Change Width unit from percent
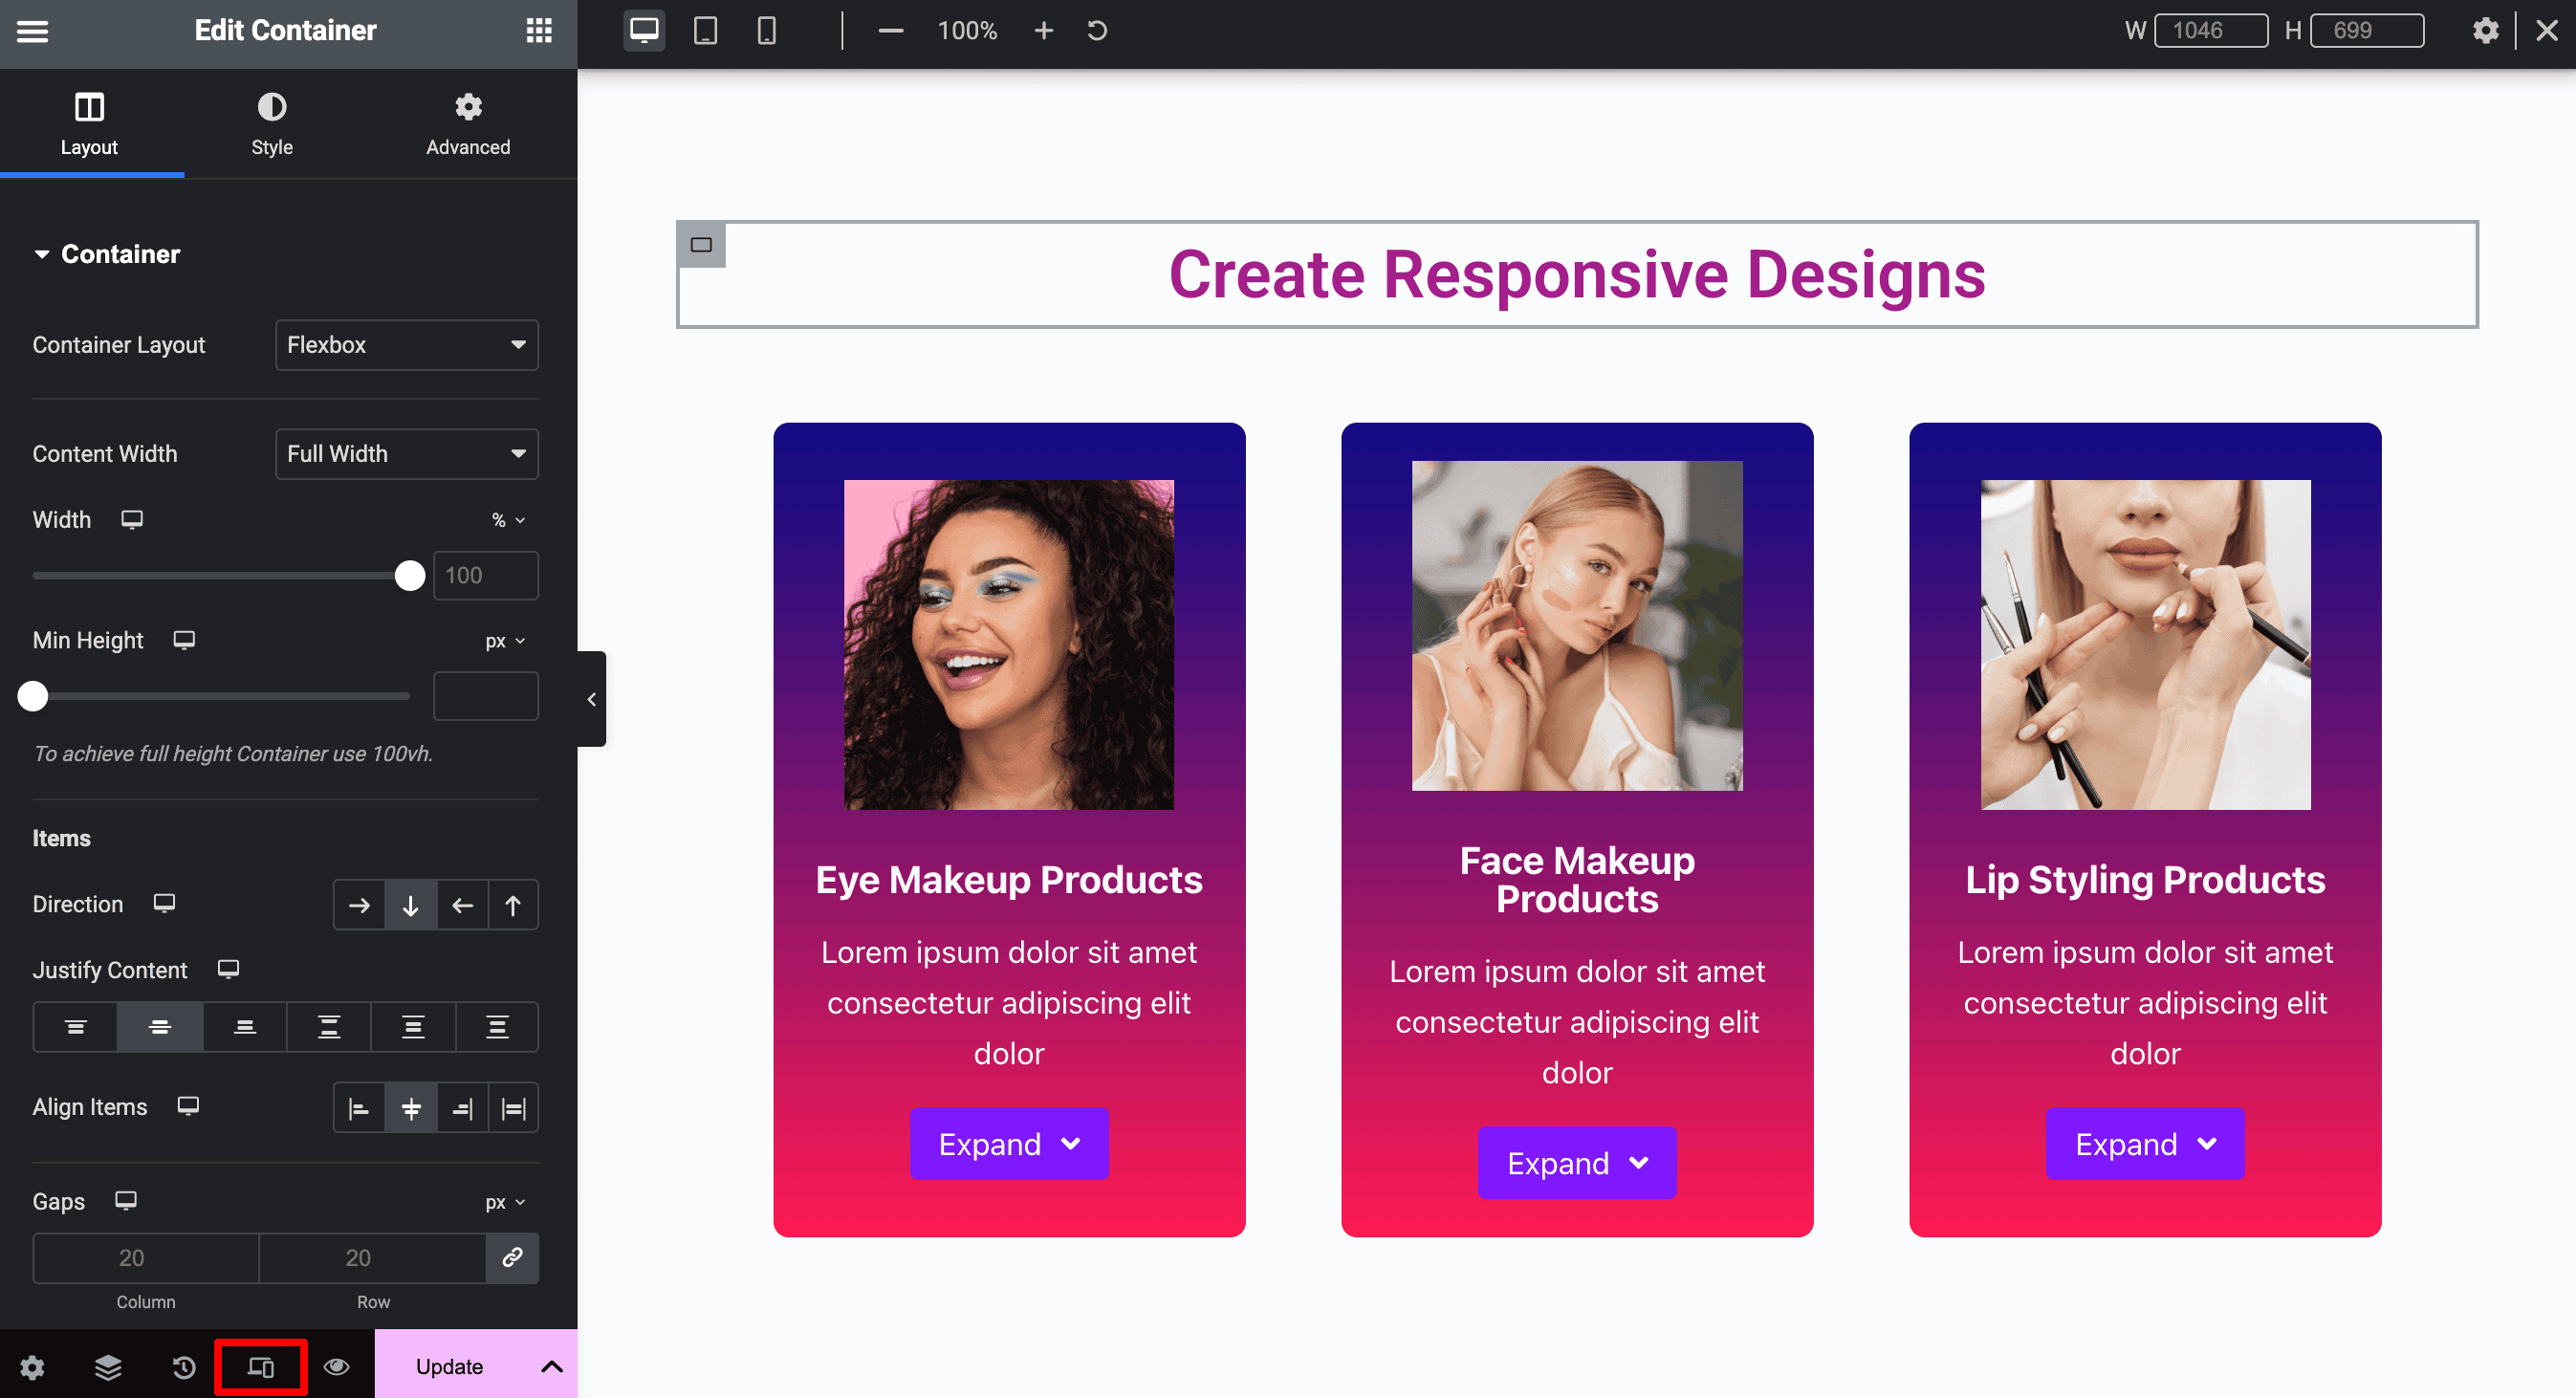 tap(508, 520)
